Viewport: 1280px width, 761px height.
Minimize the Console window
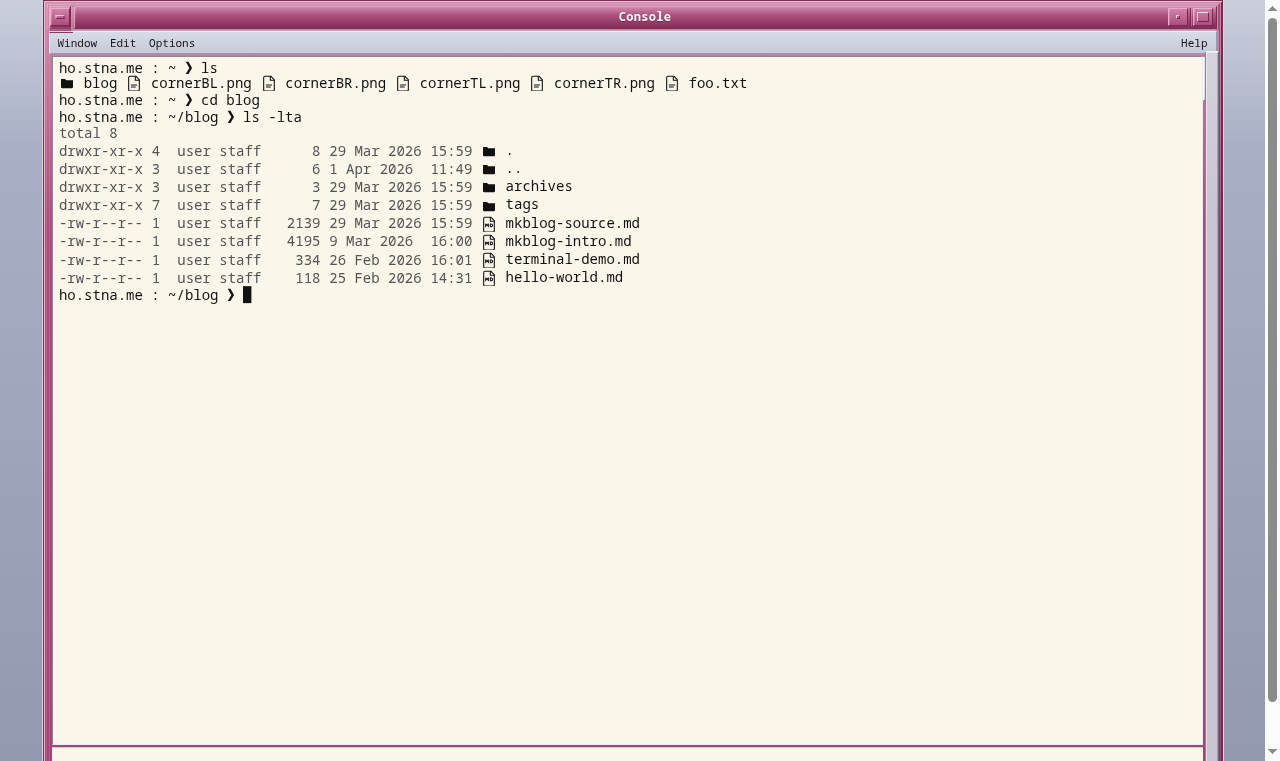pyautogui.click(x=1178, y=17)
